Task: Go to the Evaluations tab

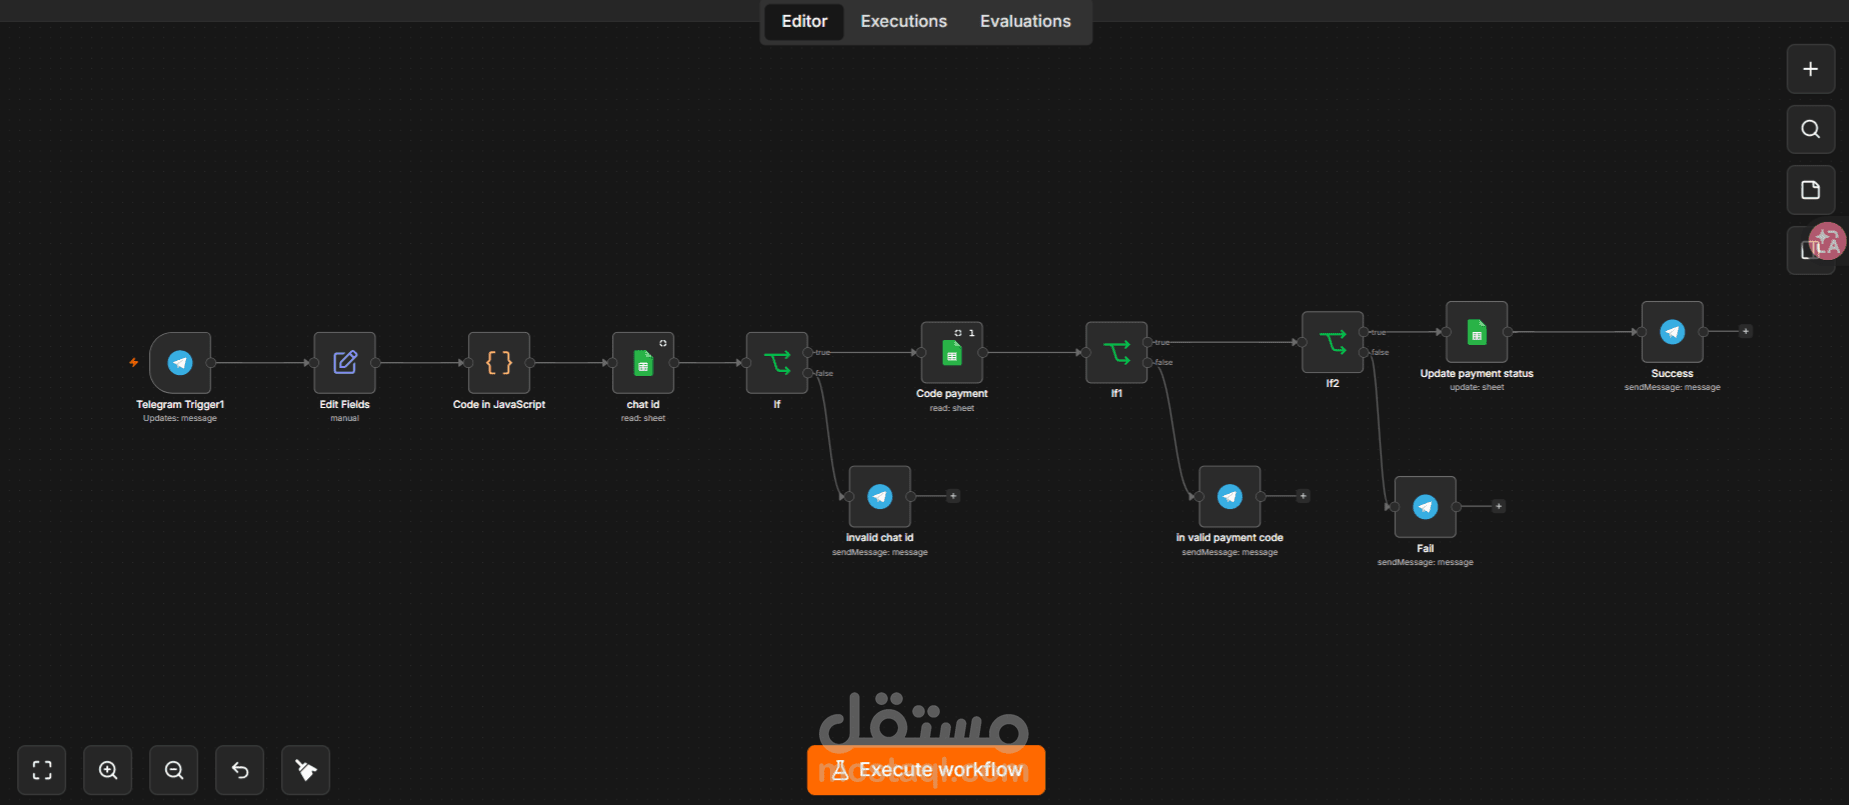Action: 1025,21
